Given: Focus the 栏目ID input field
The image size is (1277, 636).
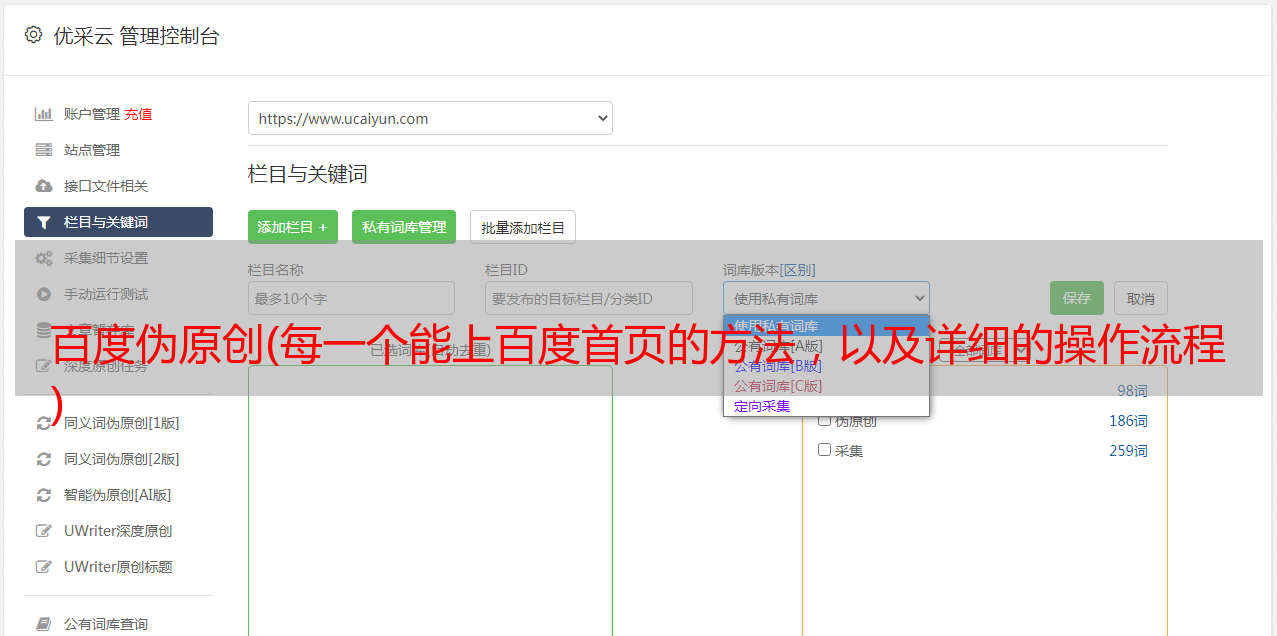Looking at the screenshot, I should tap(589, 298).
